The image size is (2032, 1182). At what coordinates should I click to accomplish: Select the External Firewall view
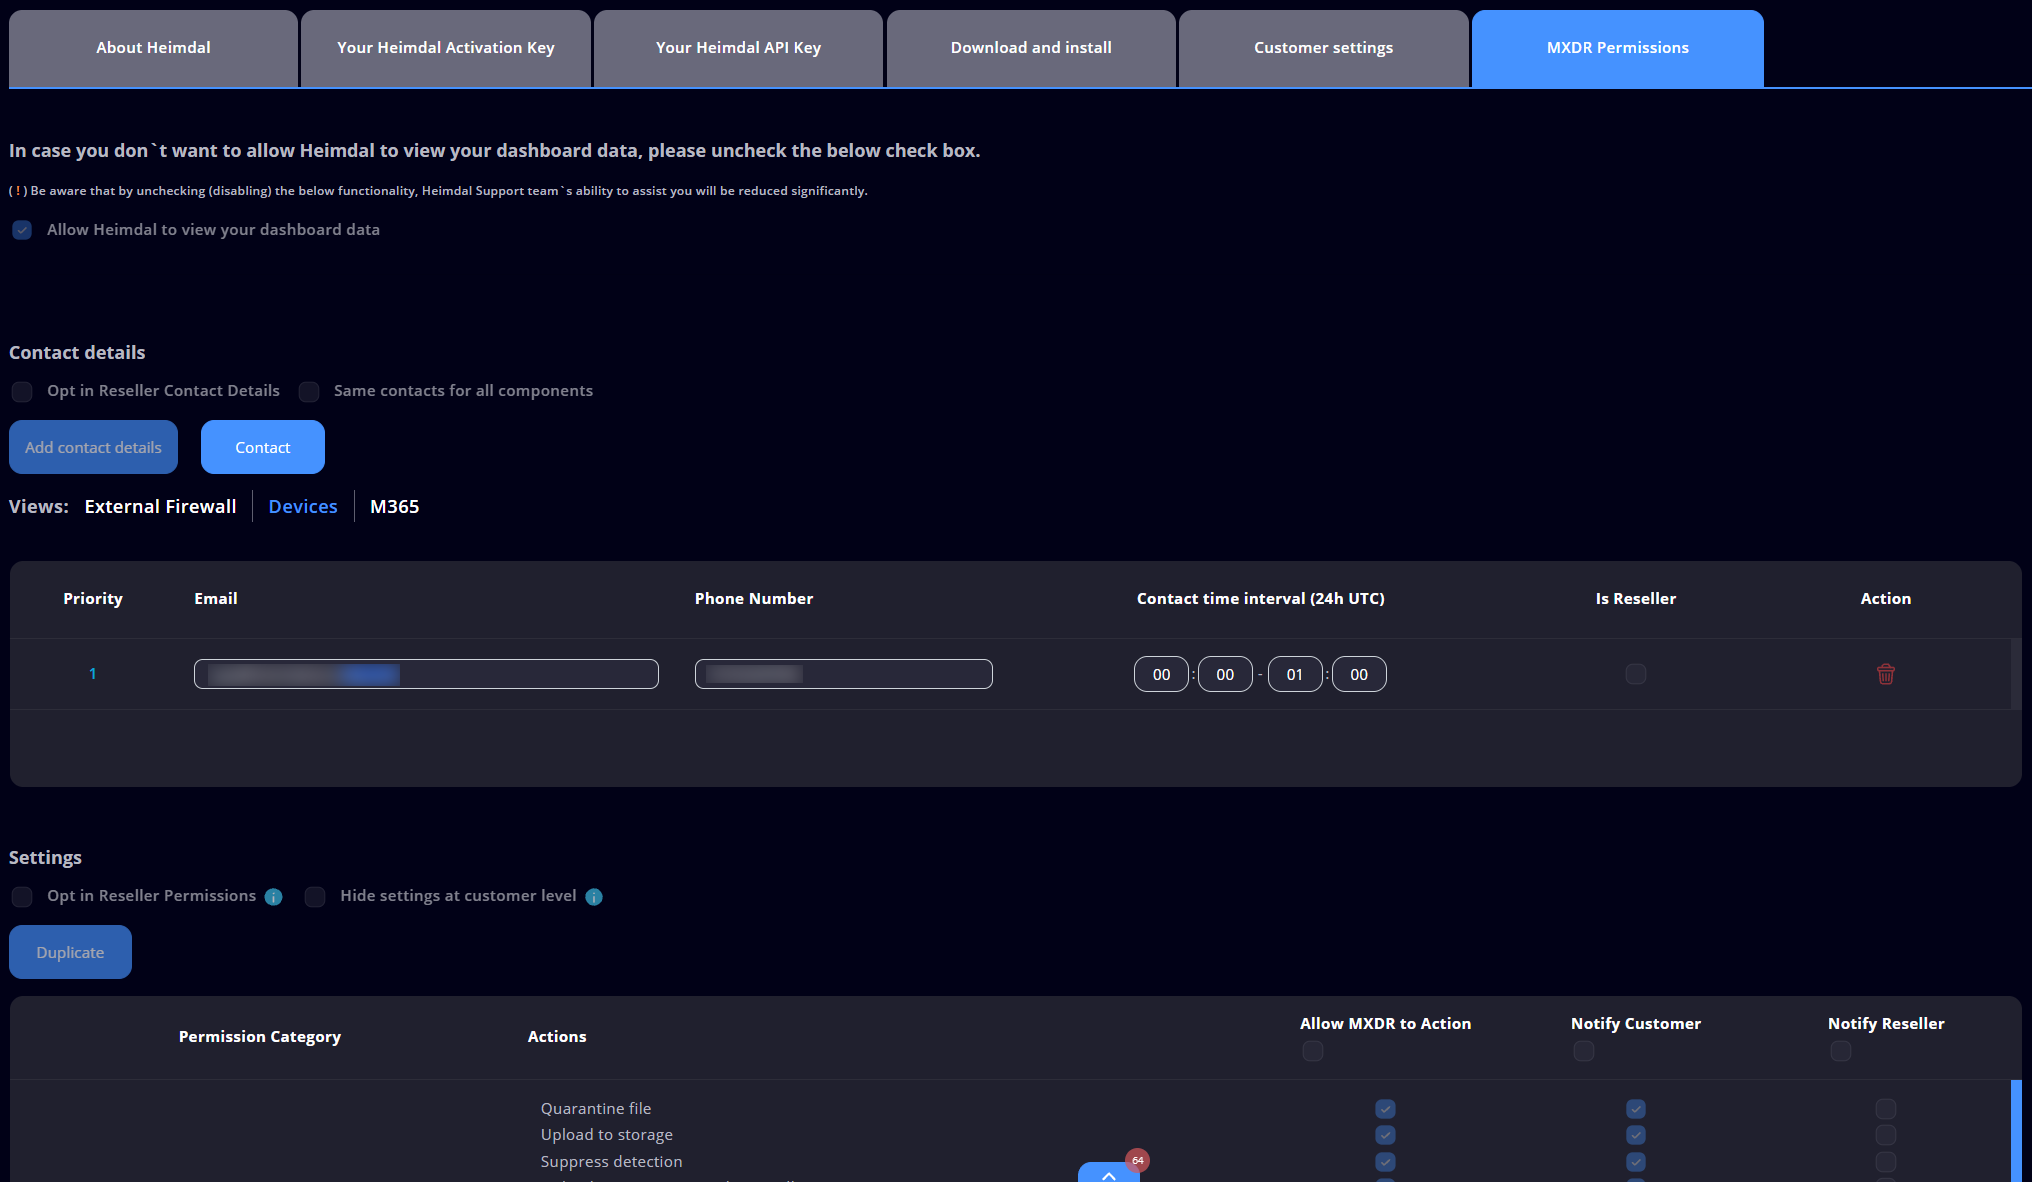(x=160, y=507)
